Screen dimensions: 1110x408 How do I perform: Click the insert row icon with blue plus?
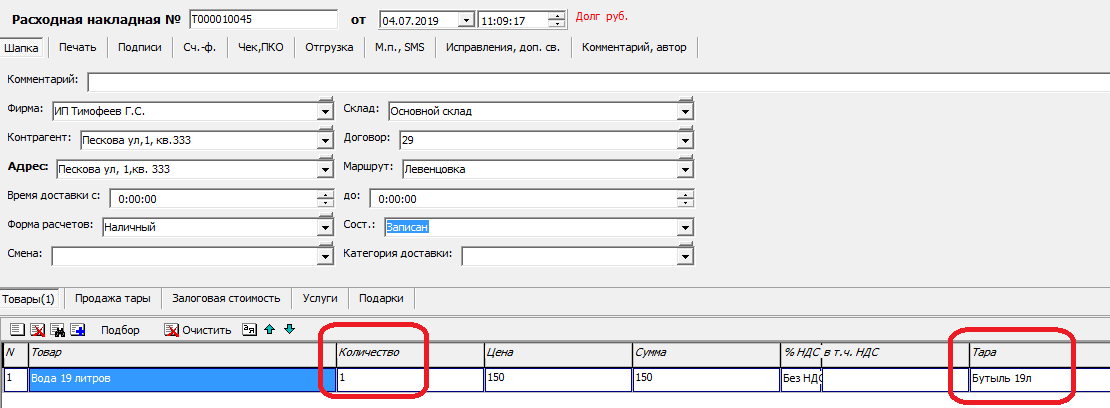(78, 329)
